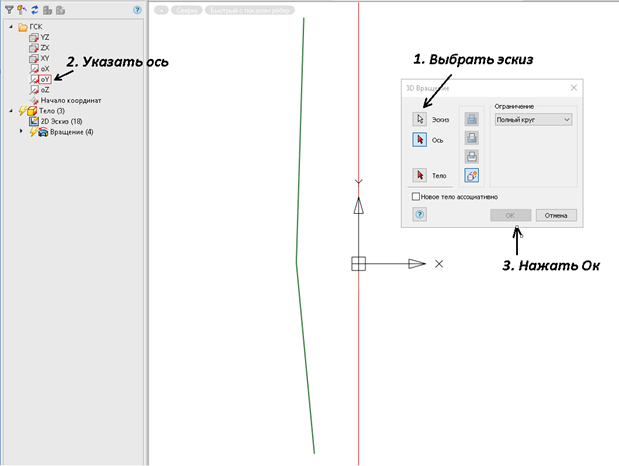Click the filter funnel icon in tree toolbar
619x466 pixels.
pyautogui.click(x=8, y=9)
